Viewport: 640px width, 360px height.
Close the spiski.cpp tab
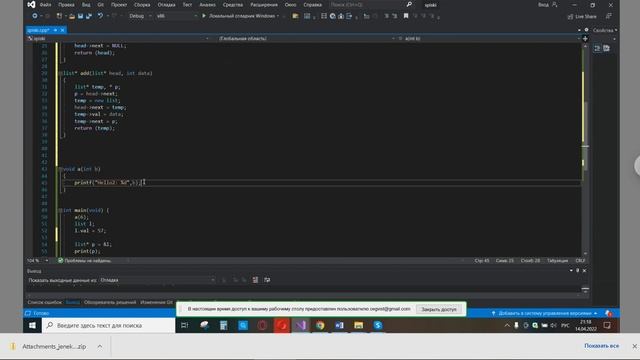point(62,30)
